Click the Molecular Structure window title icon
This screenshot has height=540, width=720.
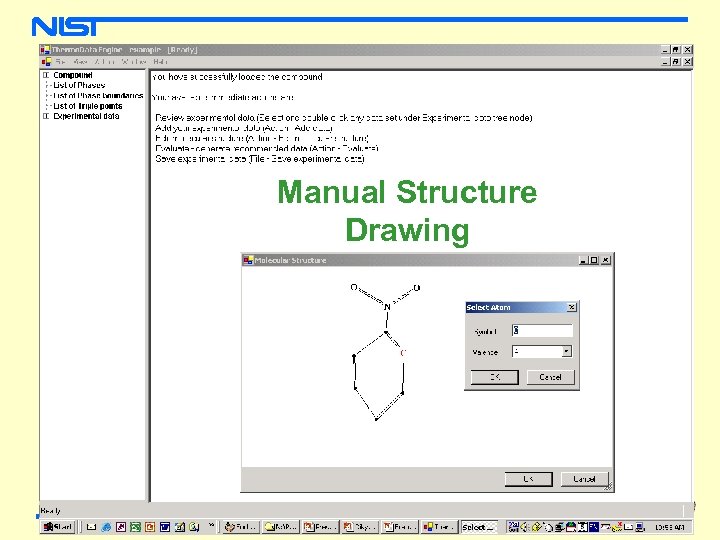tap(248, 260)
